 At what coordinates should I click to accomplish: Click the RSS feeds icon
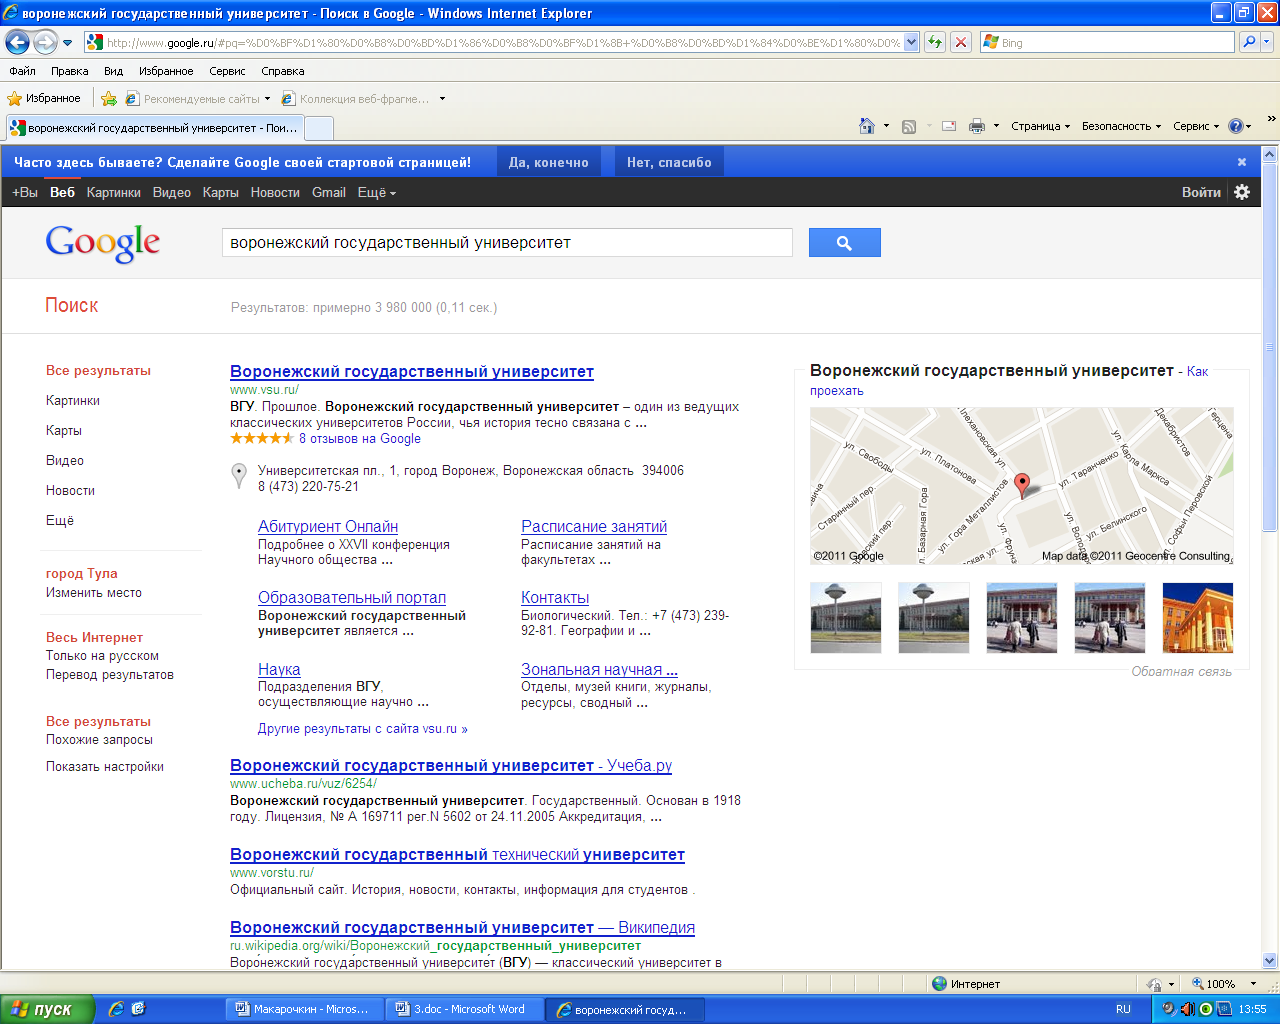point(909,126)
